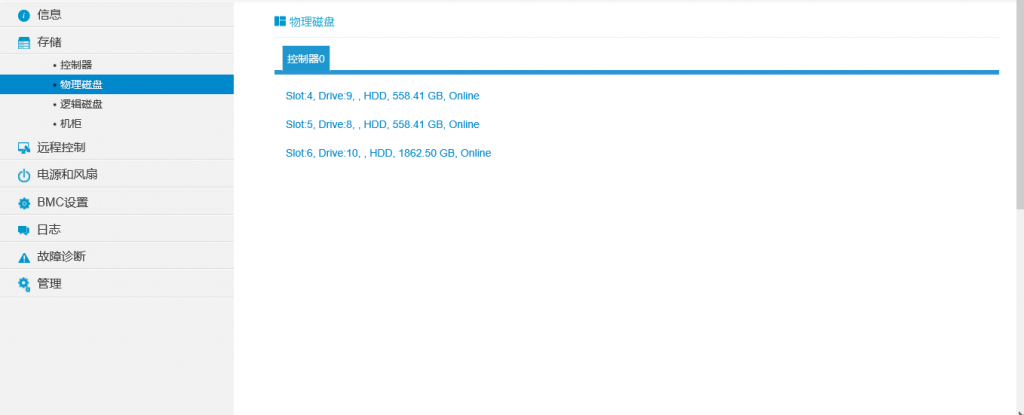Click the 管理 gears icon
The height and width of the screenshot is (415, 1024).
(24, 284)
